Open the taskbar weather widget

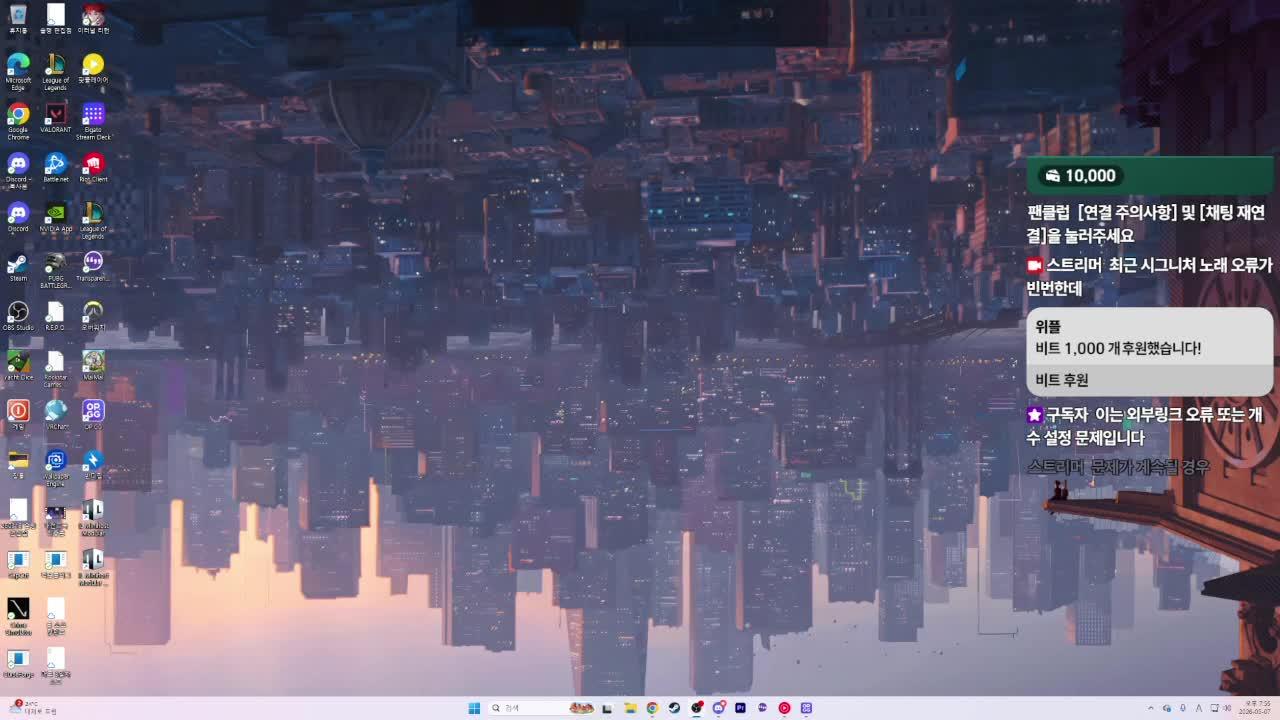(x=33, y=708)
